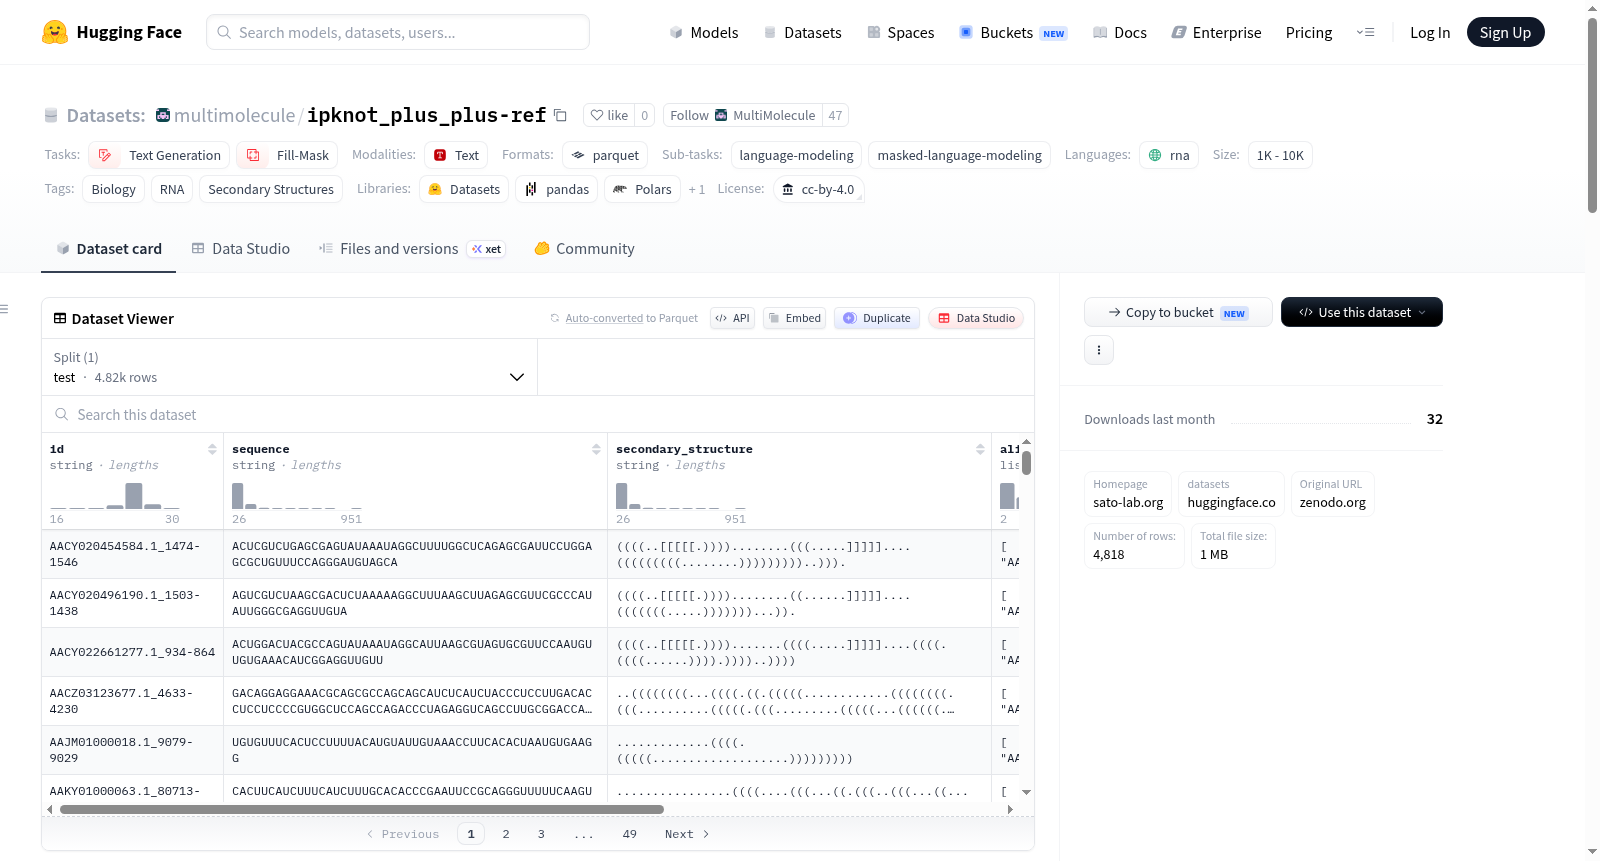Open the Use this dataset dropdown

pos(1362,312)
